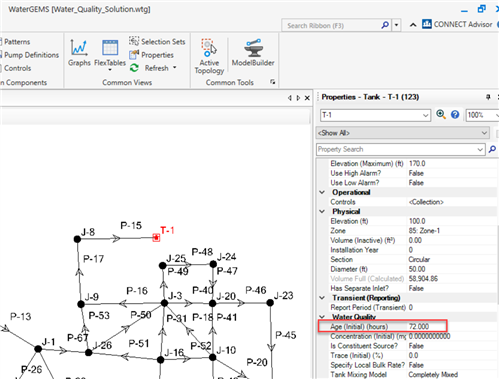Open Selection Sets
This screenshot has height=379, width=499.
(x=157, y=42)
